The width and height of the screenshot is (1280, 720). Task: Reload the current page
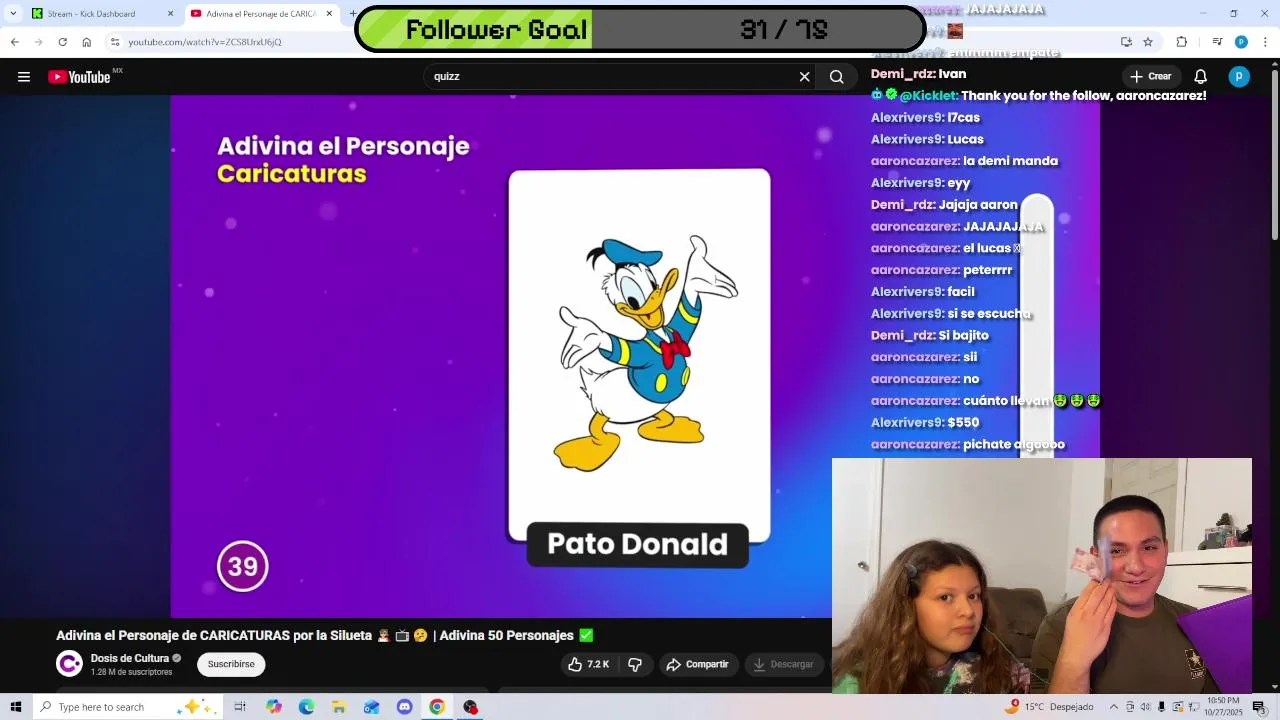(x=62, y=42)
